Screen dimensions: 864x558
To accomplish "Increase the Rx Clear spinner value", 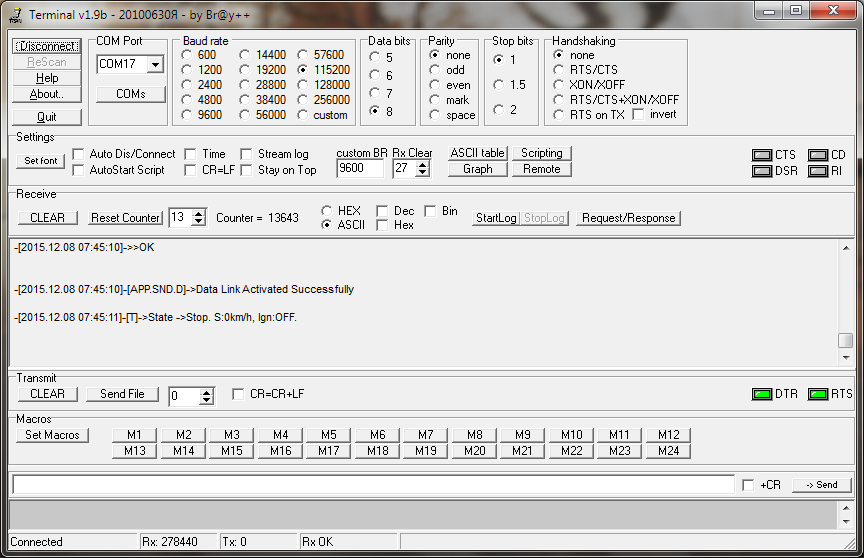I will [x=423, y=164].
